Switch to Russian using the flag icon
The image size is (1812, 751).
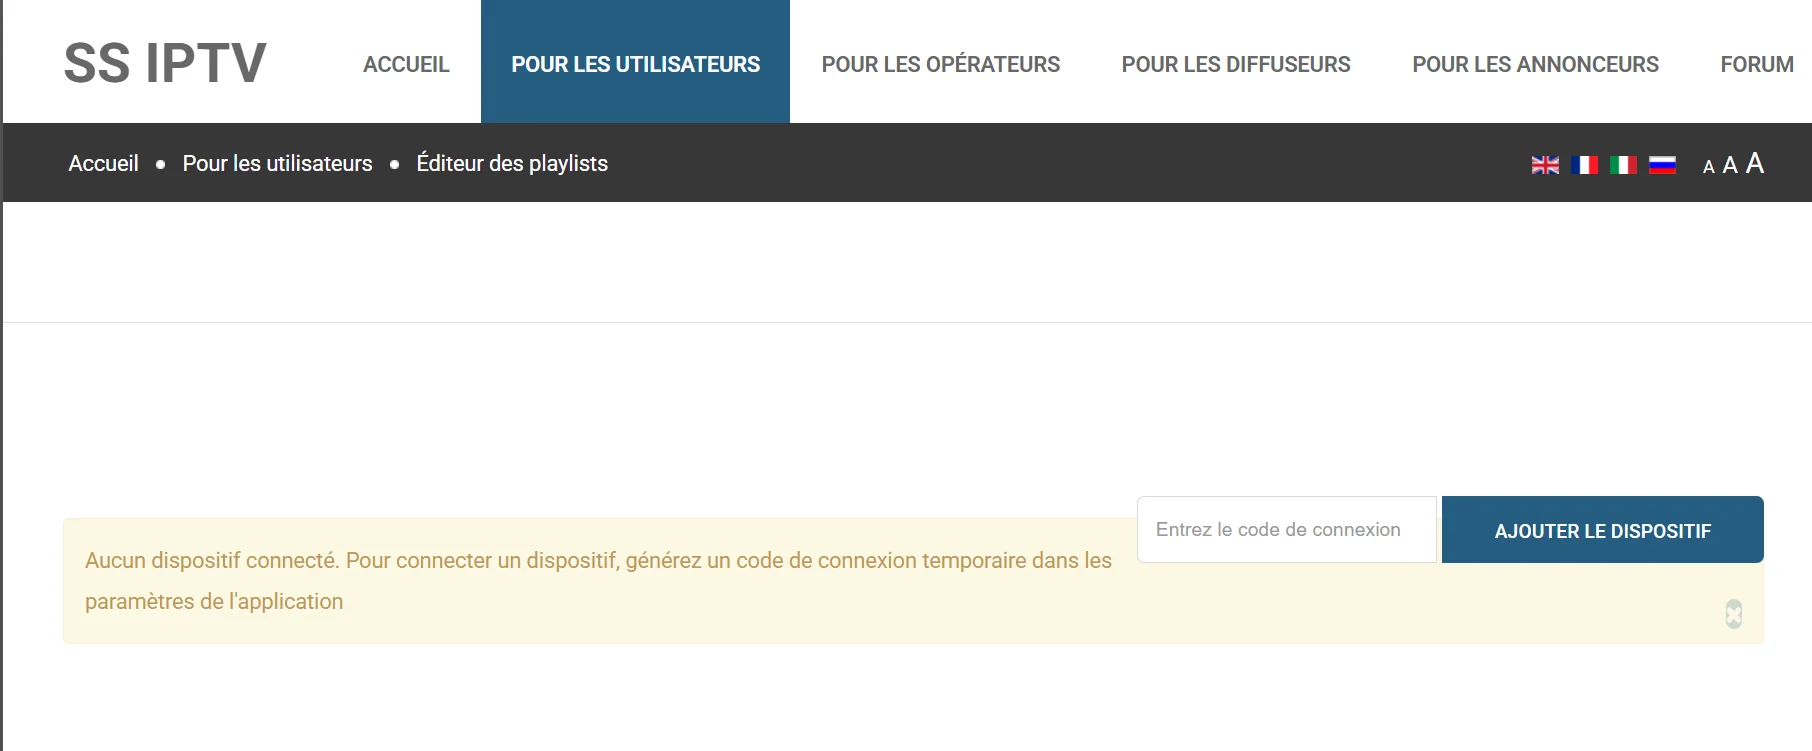point(1662,165)
